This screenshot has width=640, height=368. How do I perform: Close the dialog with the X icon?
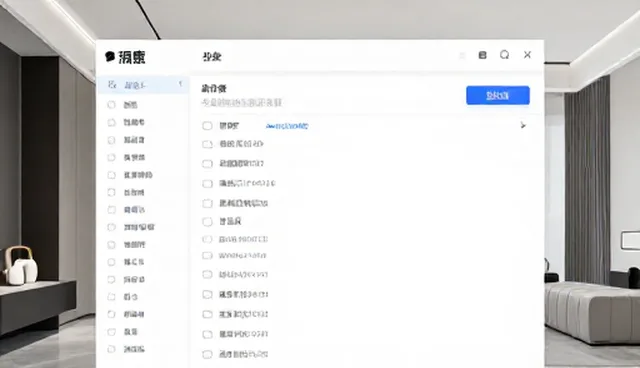pyautogui.click(x=527, y=55)
